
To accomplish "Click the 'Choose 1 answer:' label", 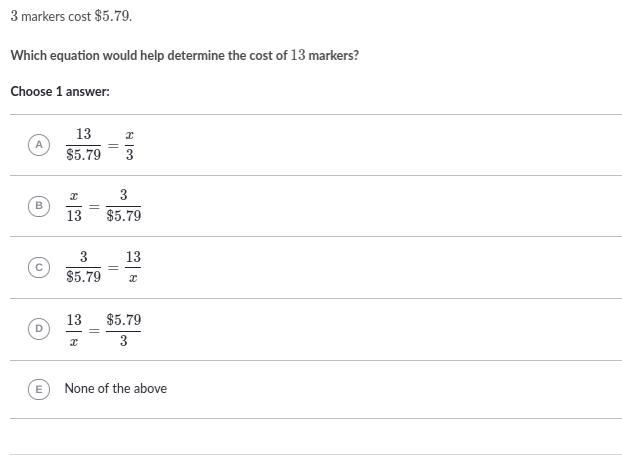I will pos(60,92).
